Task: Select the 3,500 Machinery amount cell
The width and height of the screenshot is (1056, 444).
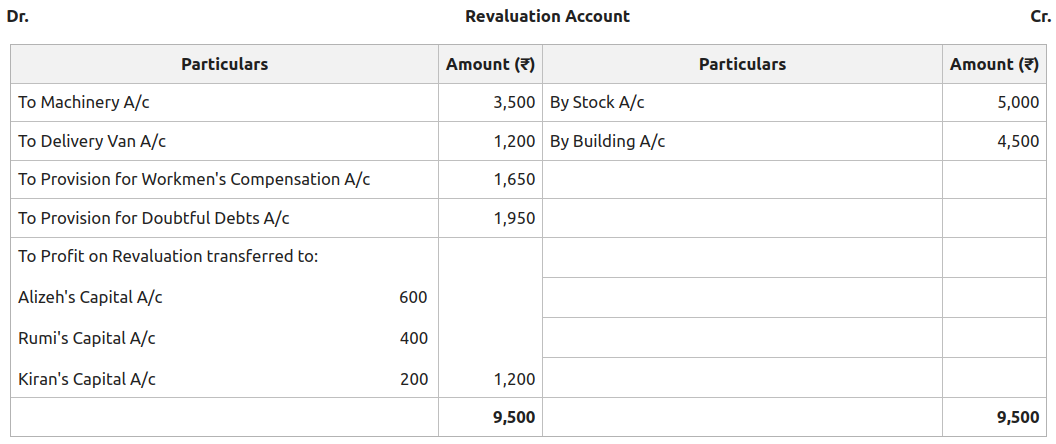Action: (514, 102)
